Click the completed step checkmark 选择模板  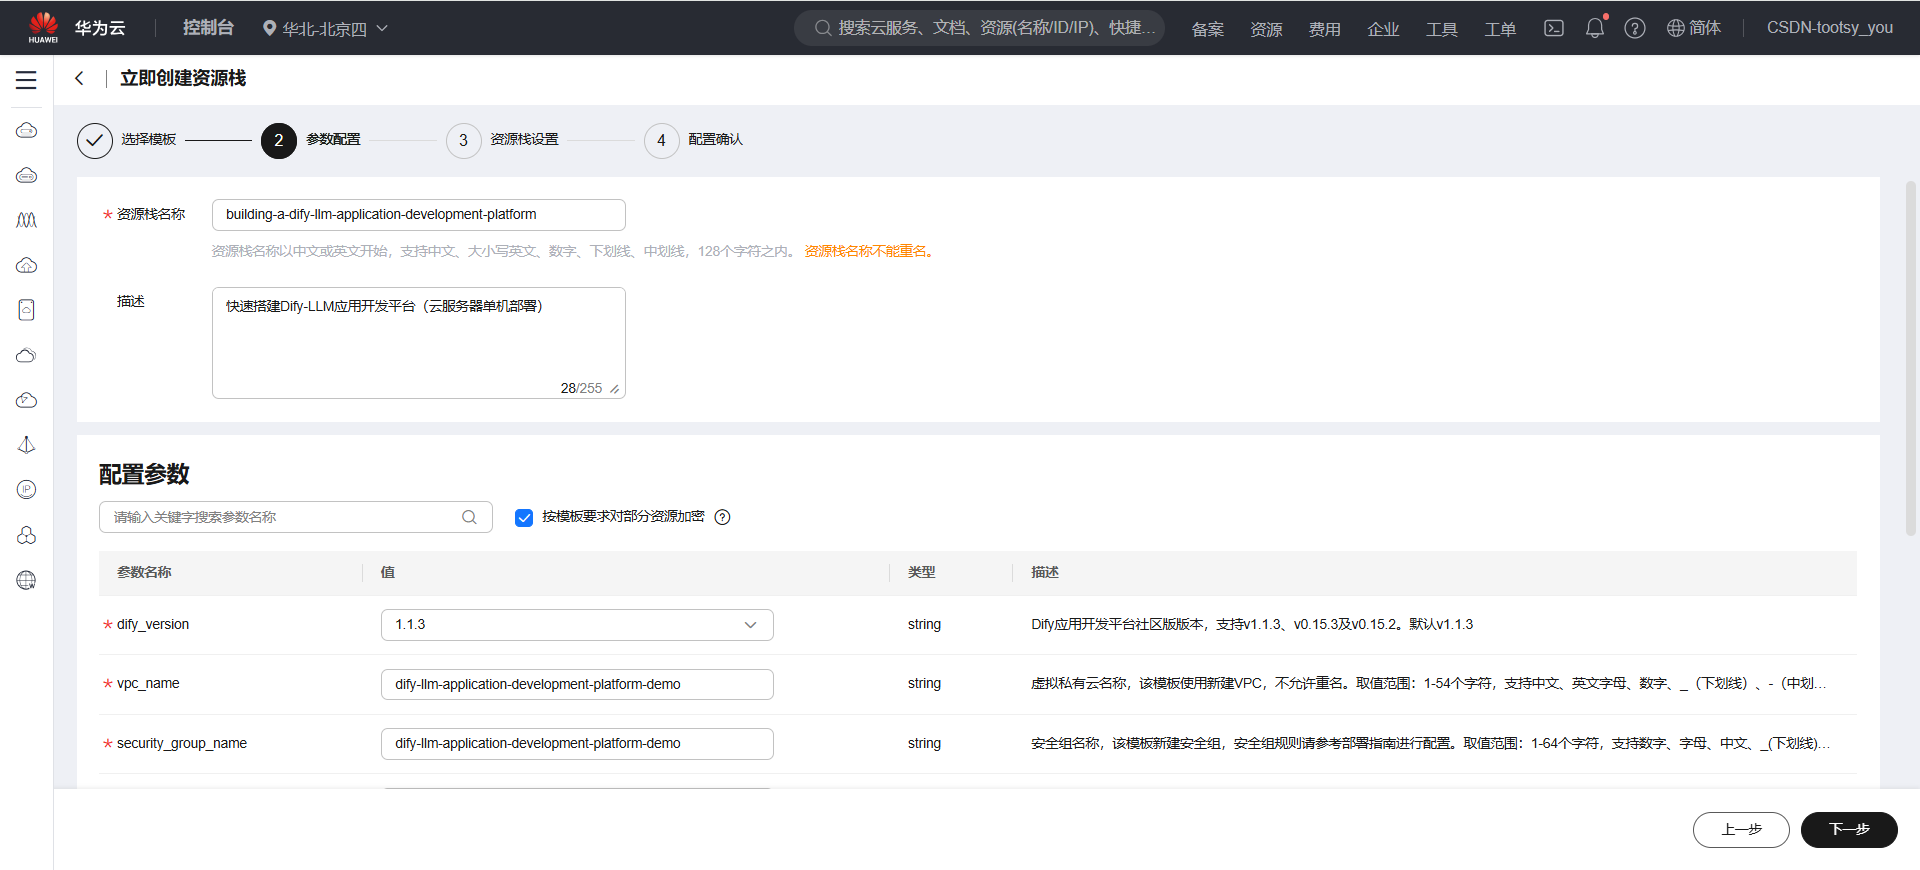point(95,141)
